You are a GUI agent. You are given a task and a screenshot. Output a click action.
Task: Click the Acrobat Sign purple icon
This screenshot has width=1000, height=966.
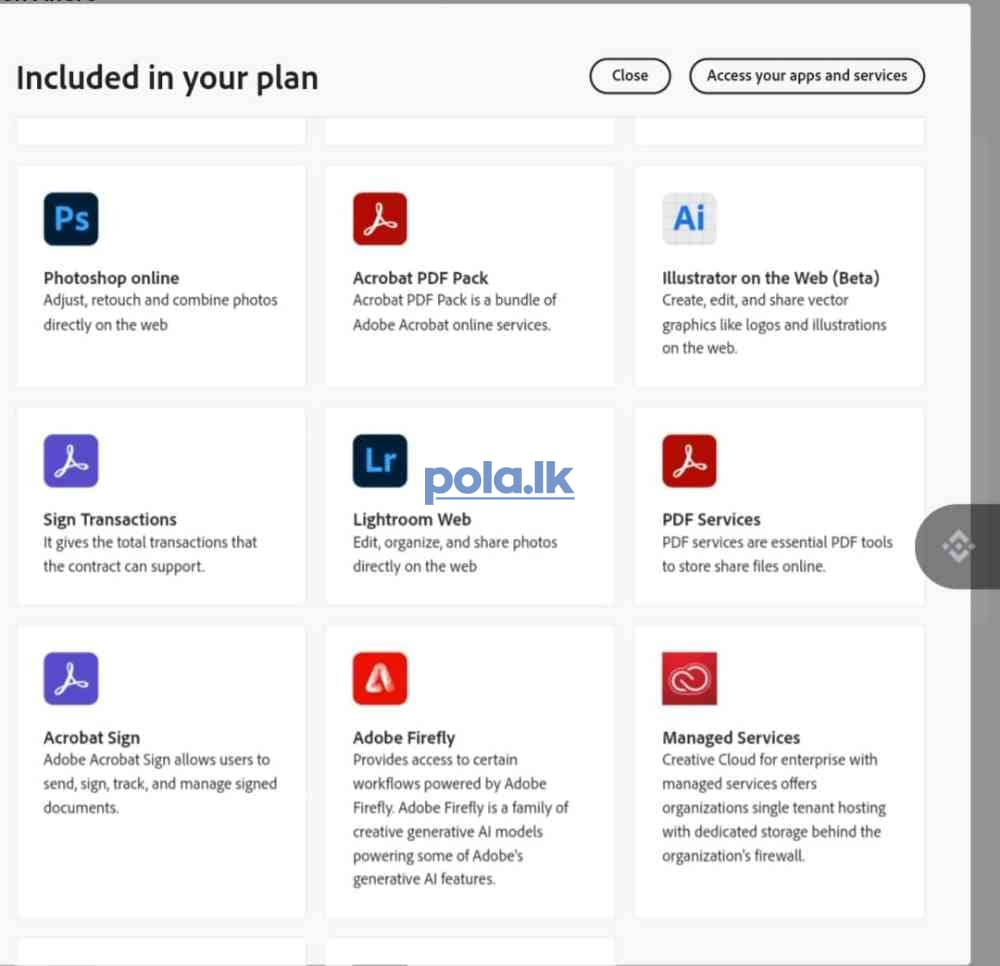point(71,678)
